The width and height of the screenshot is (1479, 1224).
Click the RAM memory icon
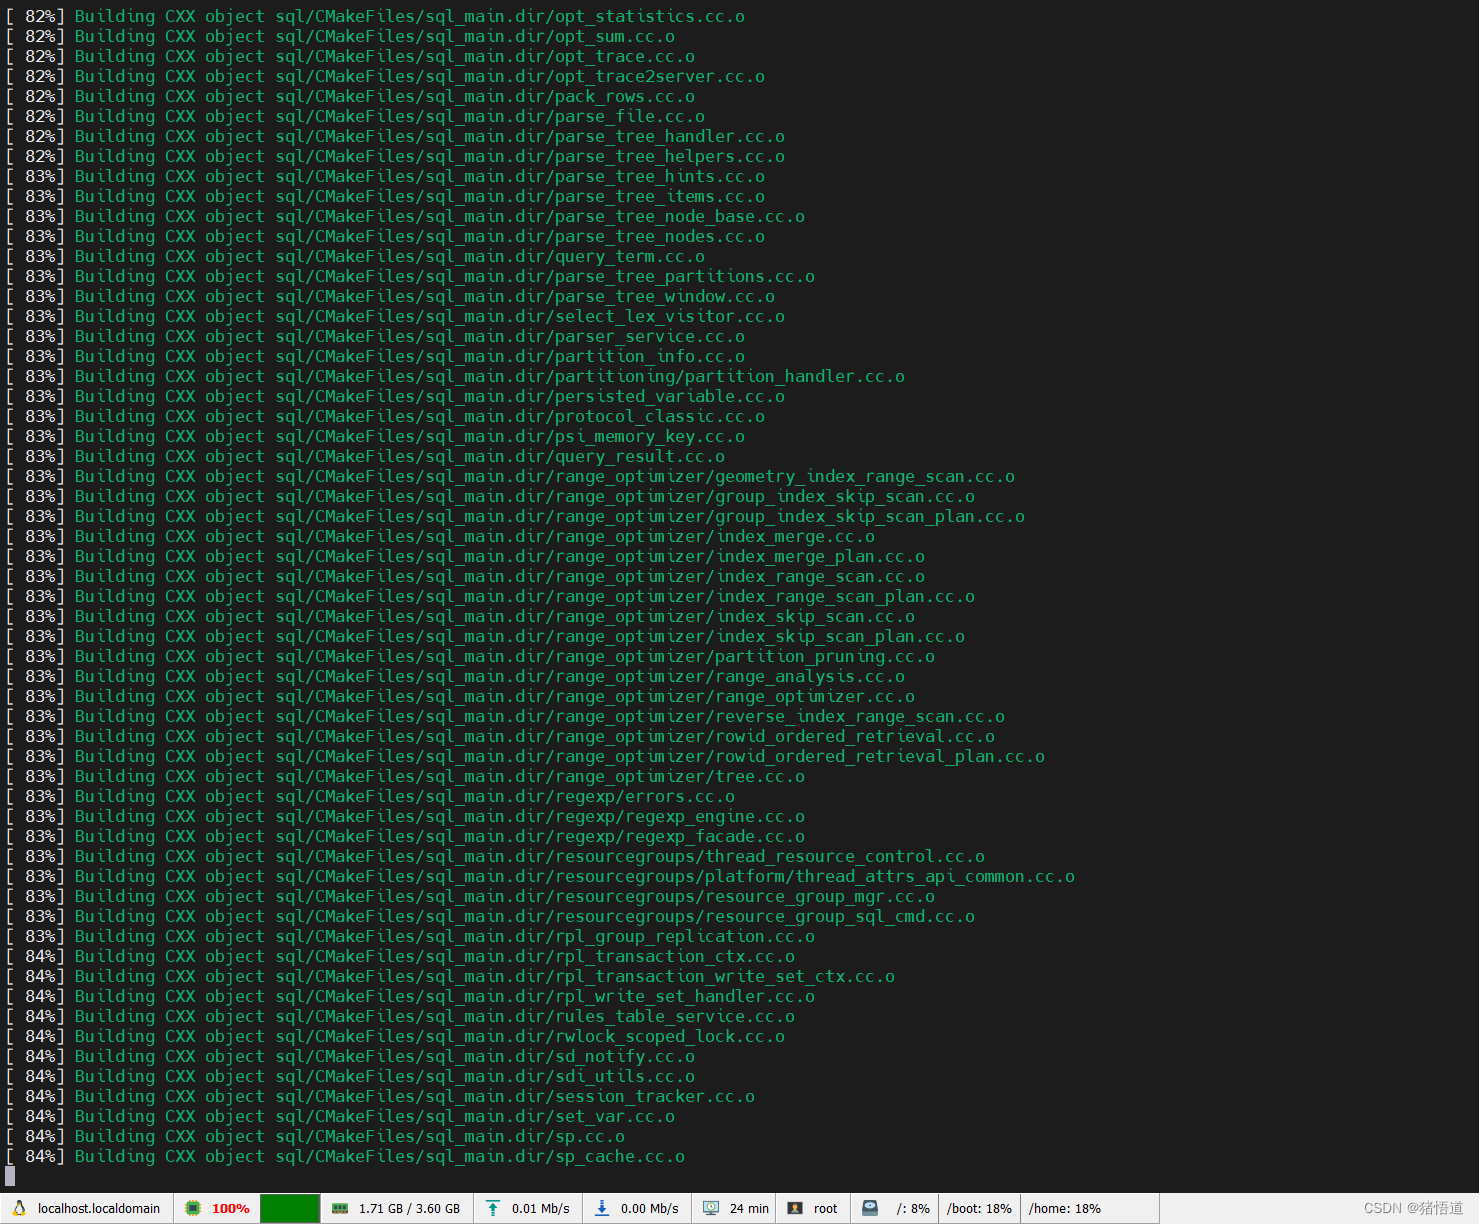pyautogui.click(x=340, y=1208)
